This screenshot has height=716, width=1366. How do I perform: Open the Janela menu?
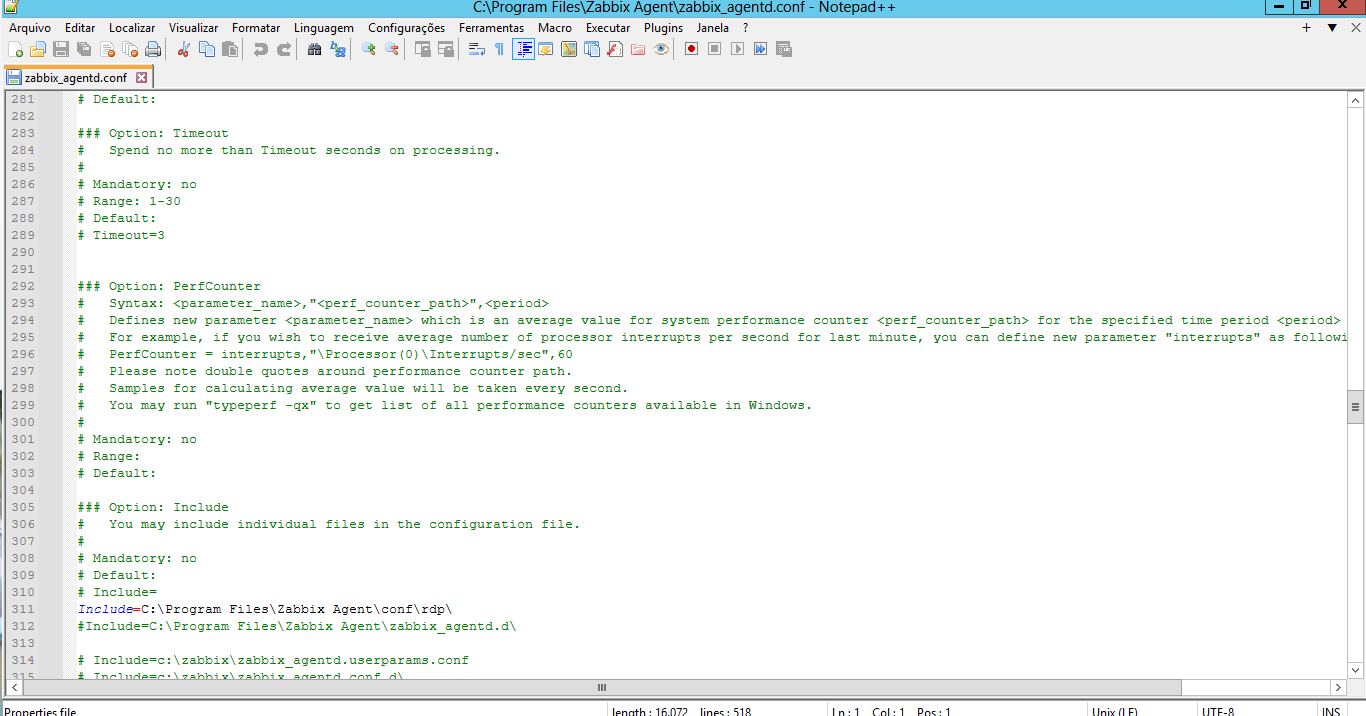[713, 28]
